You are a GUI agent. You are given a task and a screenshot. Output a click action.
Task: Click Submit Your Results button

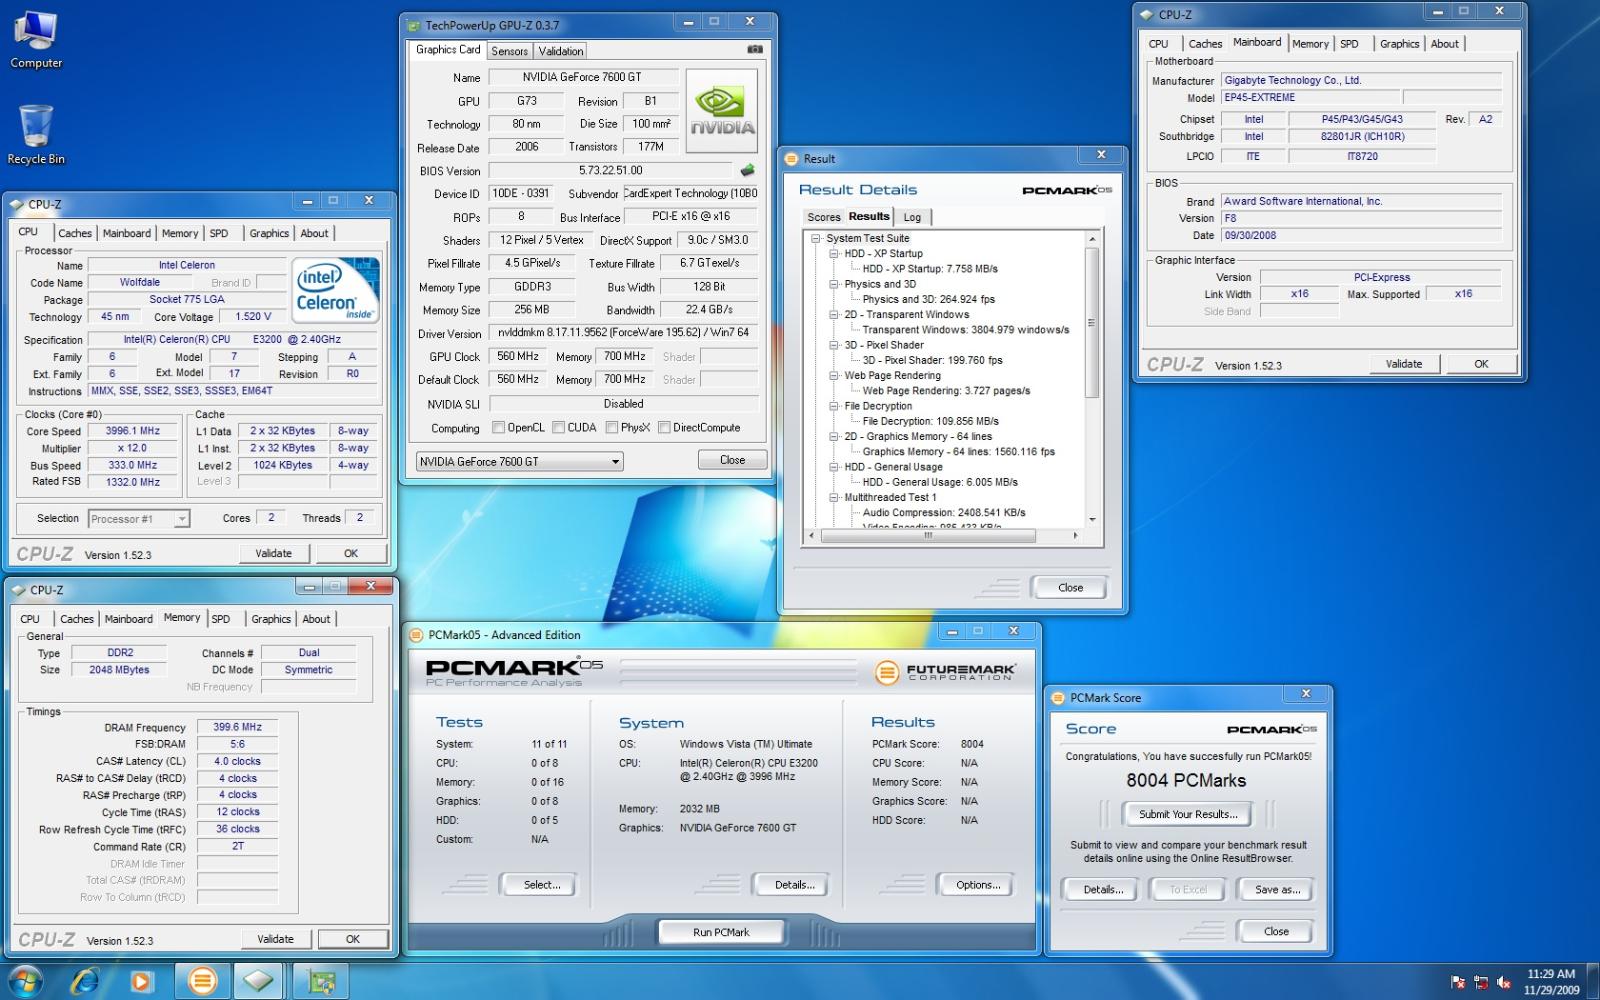click(1188, 814)
